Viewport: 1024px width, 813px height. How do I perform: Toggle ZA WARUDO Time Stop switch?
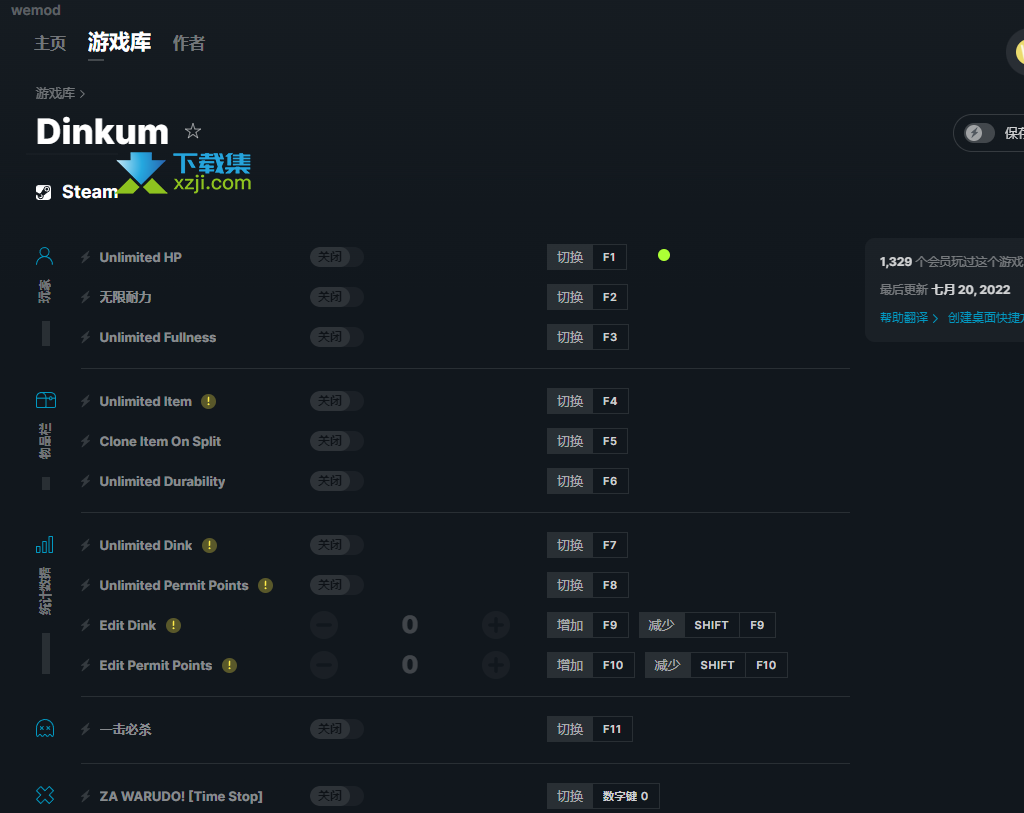336,795
